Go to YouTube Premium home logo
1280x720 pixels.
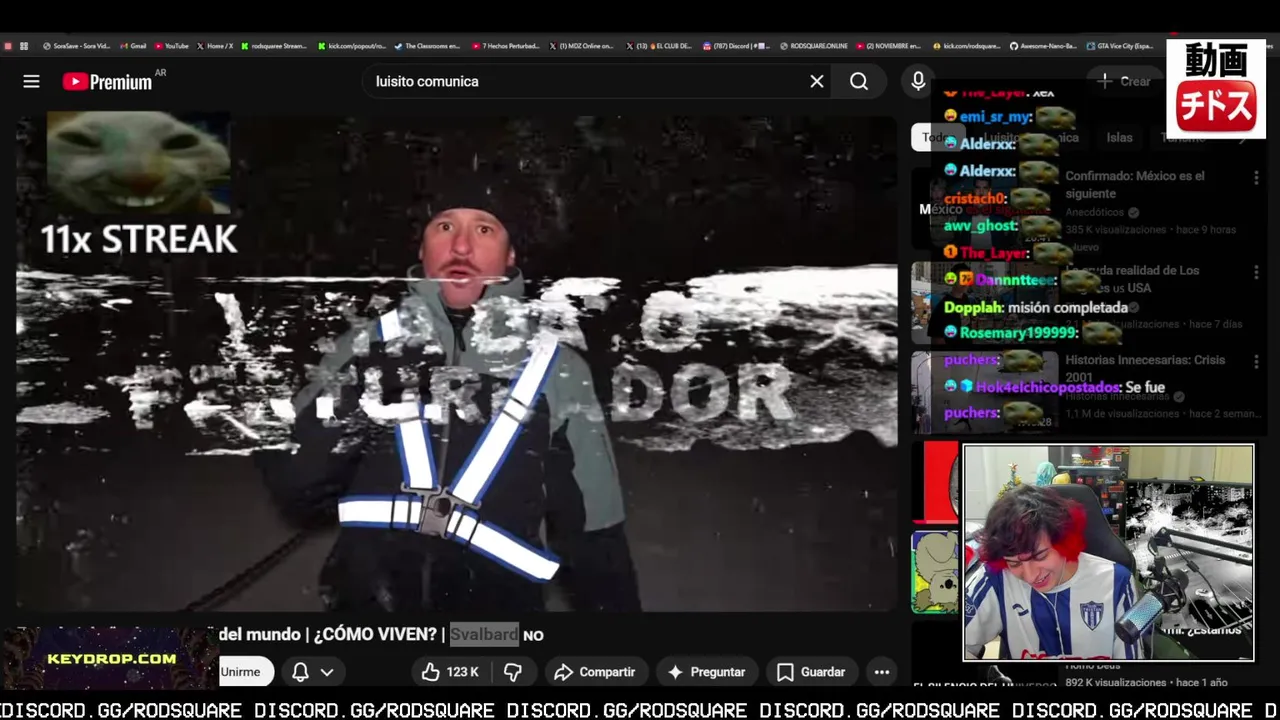coord(107,82)
